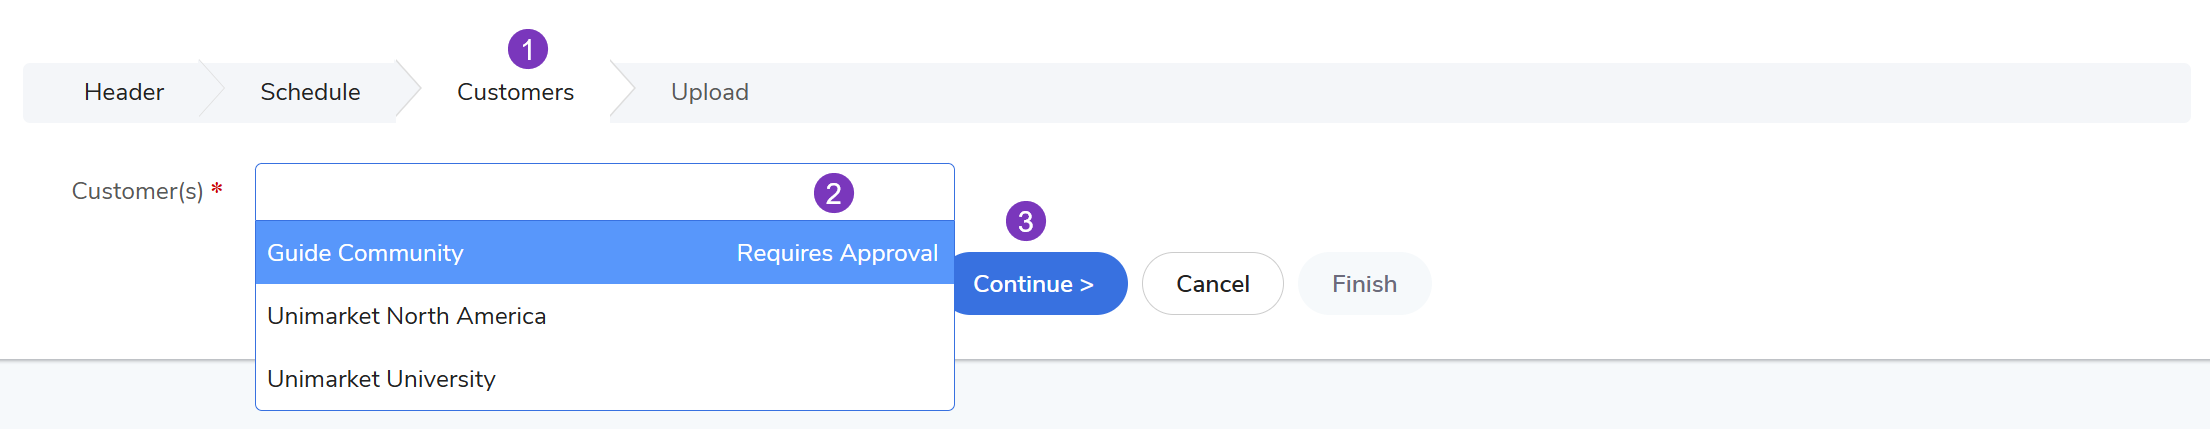Cancel the wizard

click(x=1212, y=284)
